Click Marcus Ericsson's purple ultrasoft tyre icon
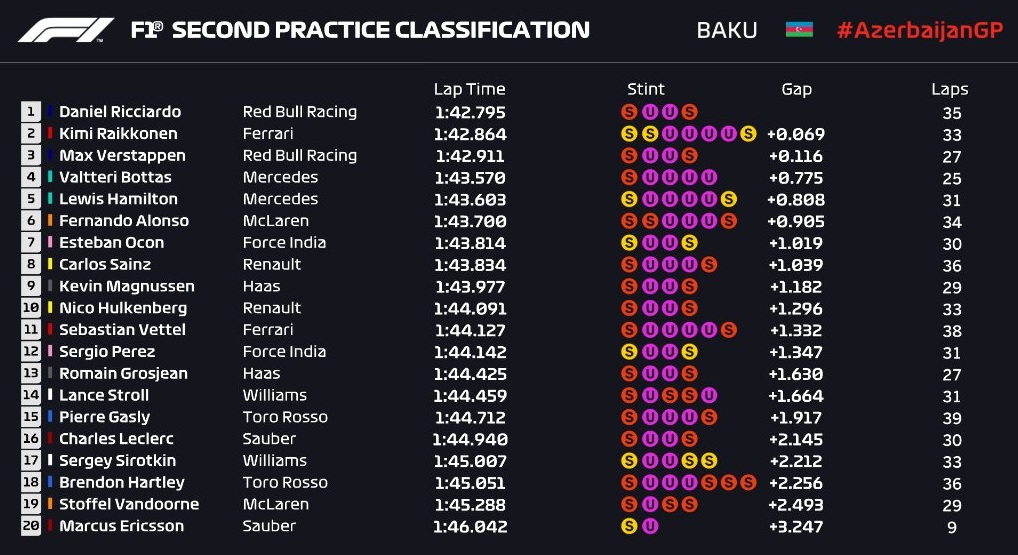 pyautogui.click(x=649, y=526)
